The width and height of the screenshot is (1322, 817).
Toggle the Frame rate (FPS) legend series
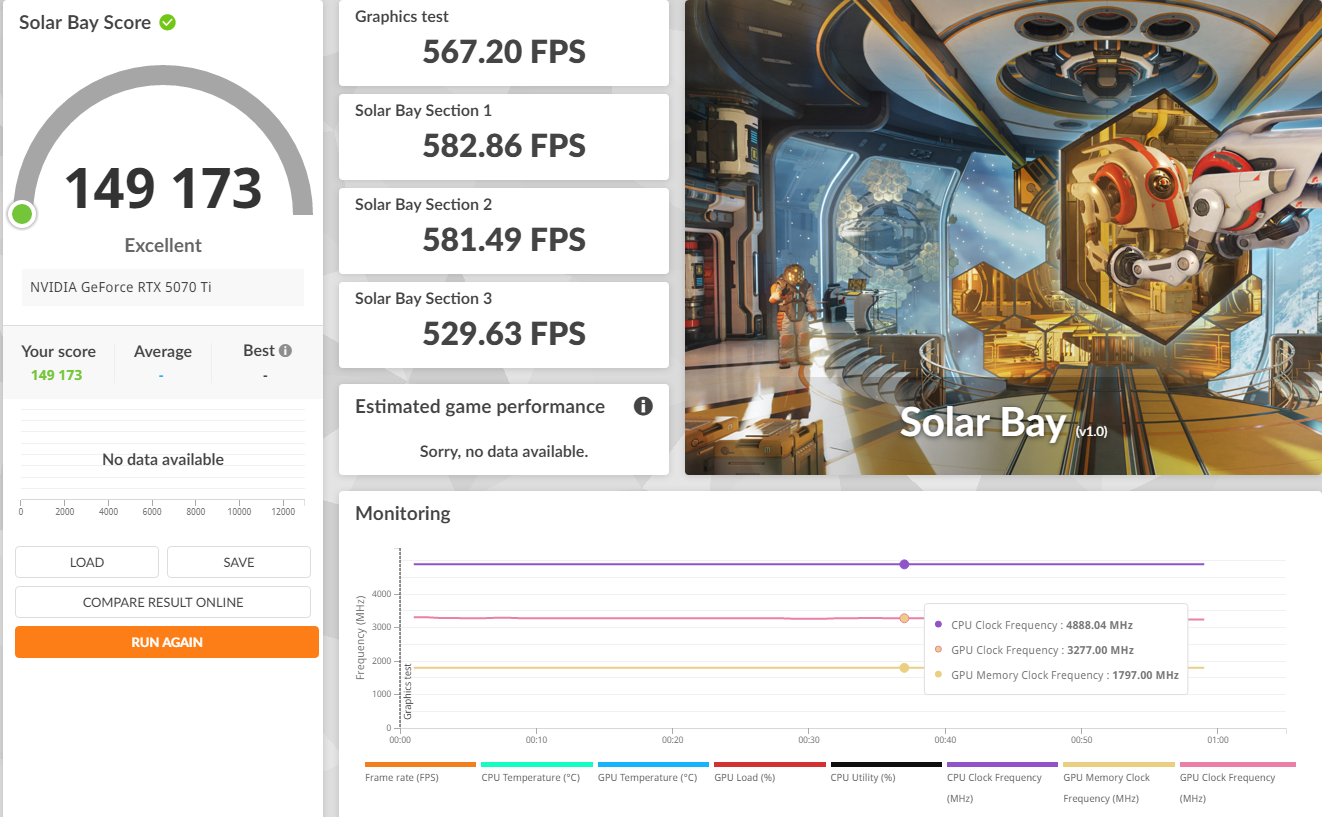(420, 772)
